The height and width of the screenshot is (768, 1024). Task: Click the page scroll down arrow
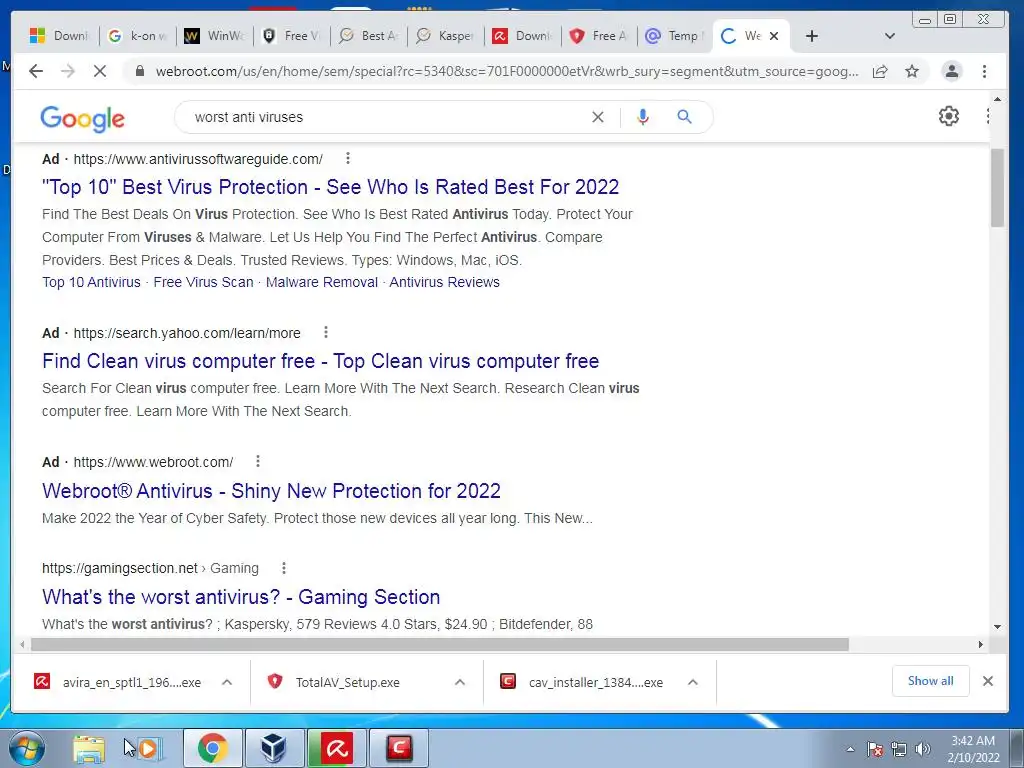(x=997, y=627)
